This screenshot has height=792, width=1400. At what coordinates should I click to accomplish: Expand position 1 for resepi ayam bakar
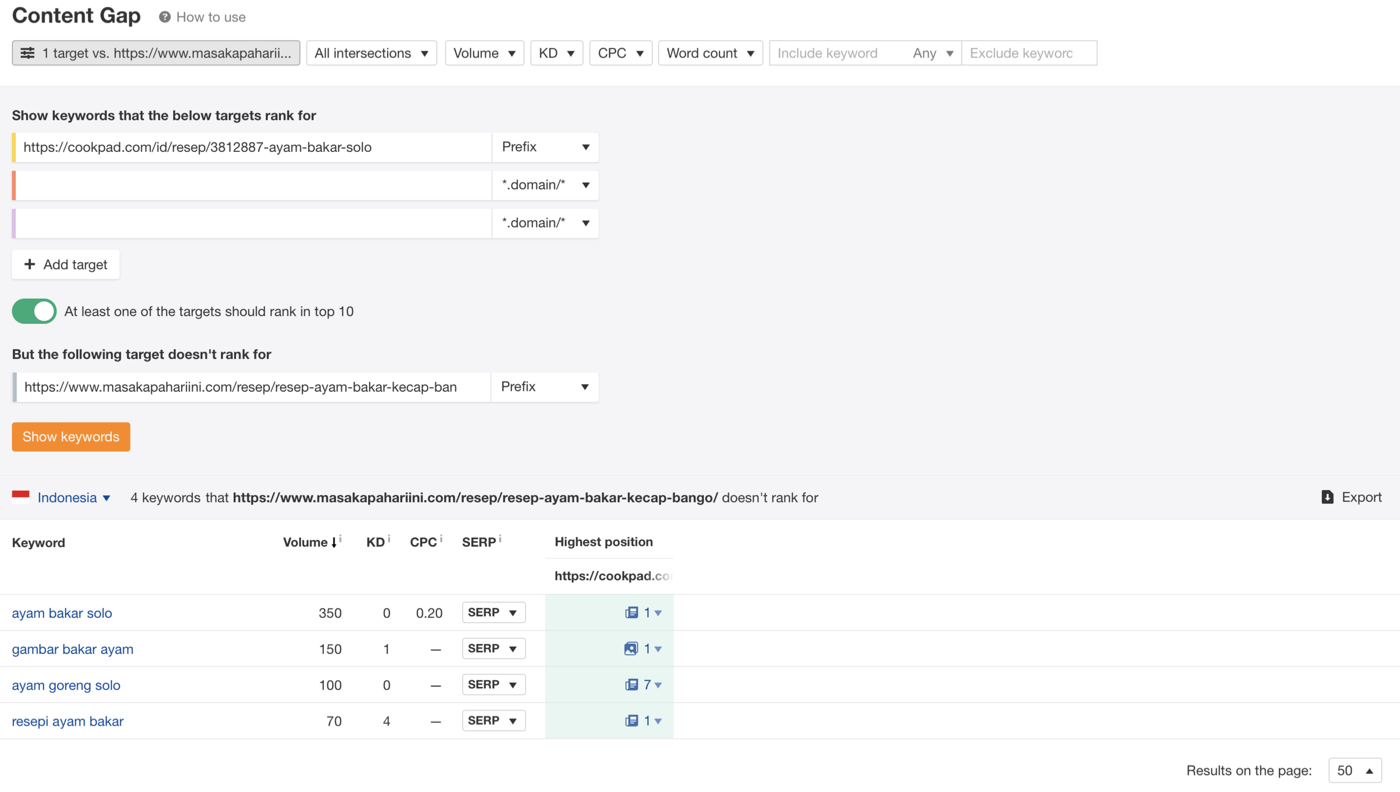point(652,721)
